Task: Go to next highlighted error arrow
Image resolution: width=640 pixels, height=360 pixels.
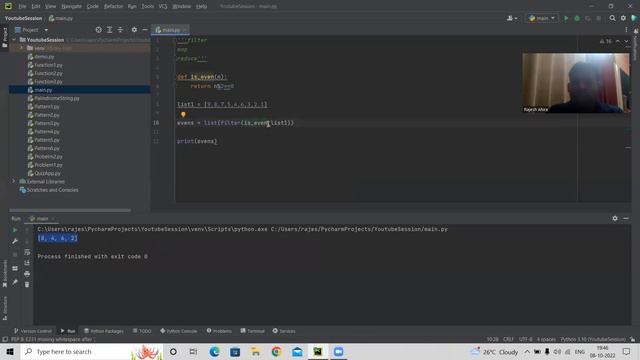Action: pos(626,41)
